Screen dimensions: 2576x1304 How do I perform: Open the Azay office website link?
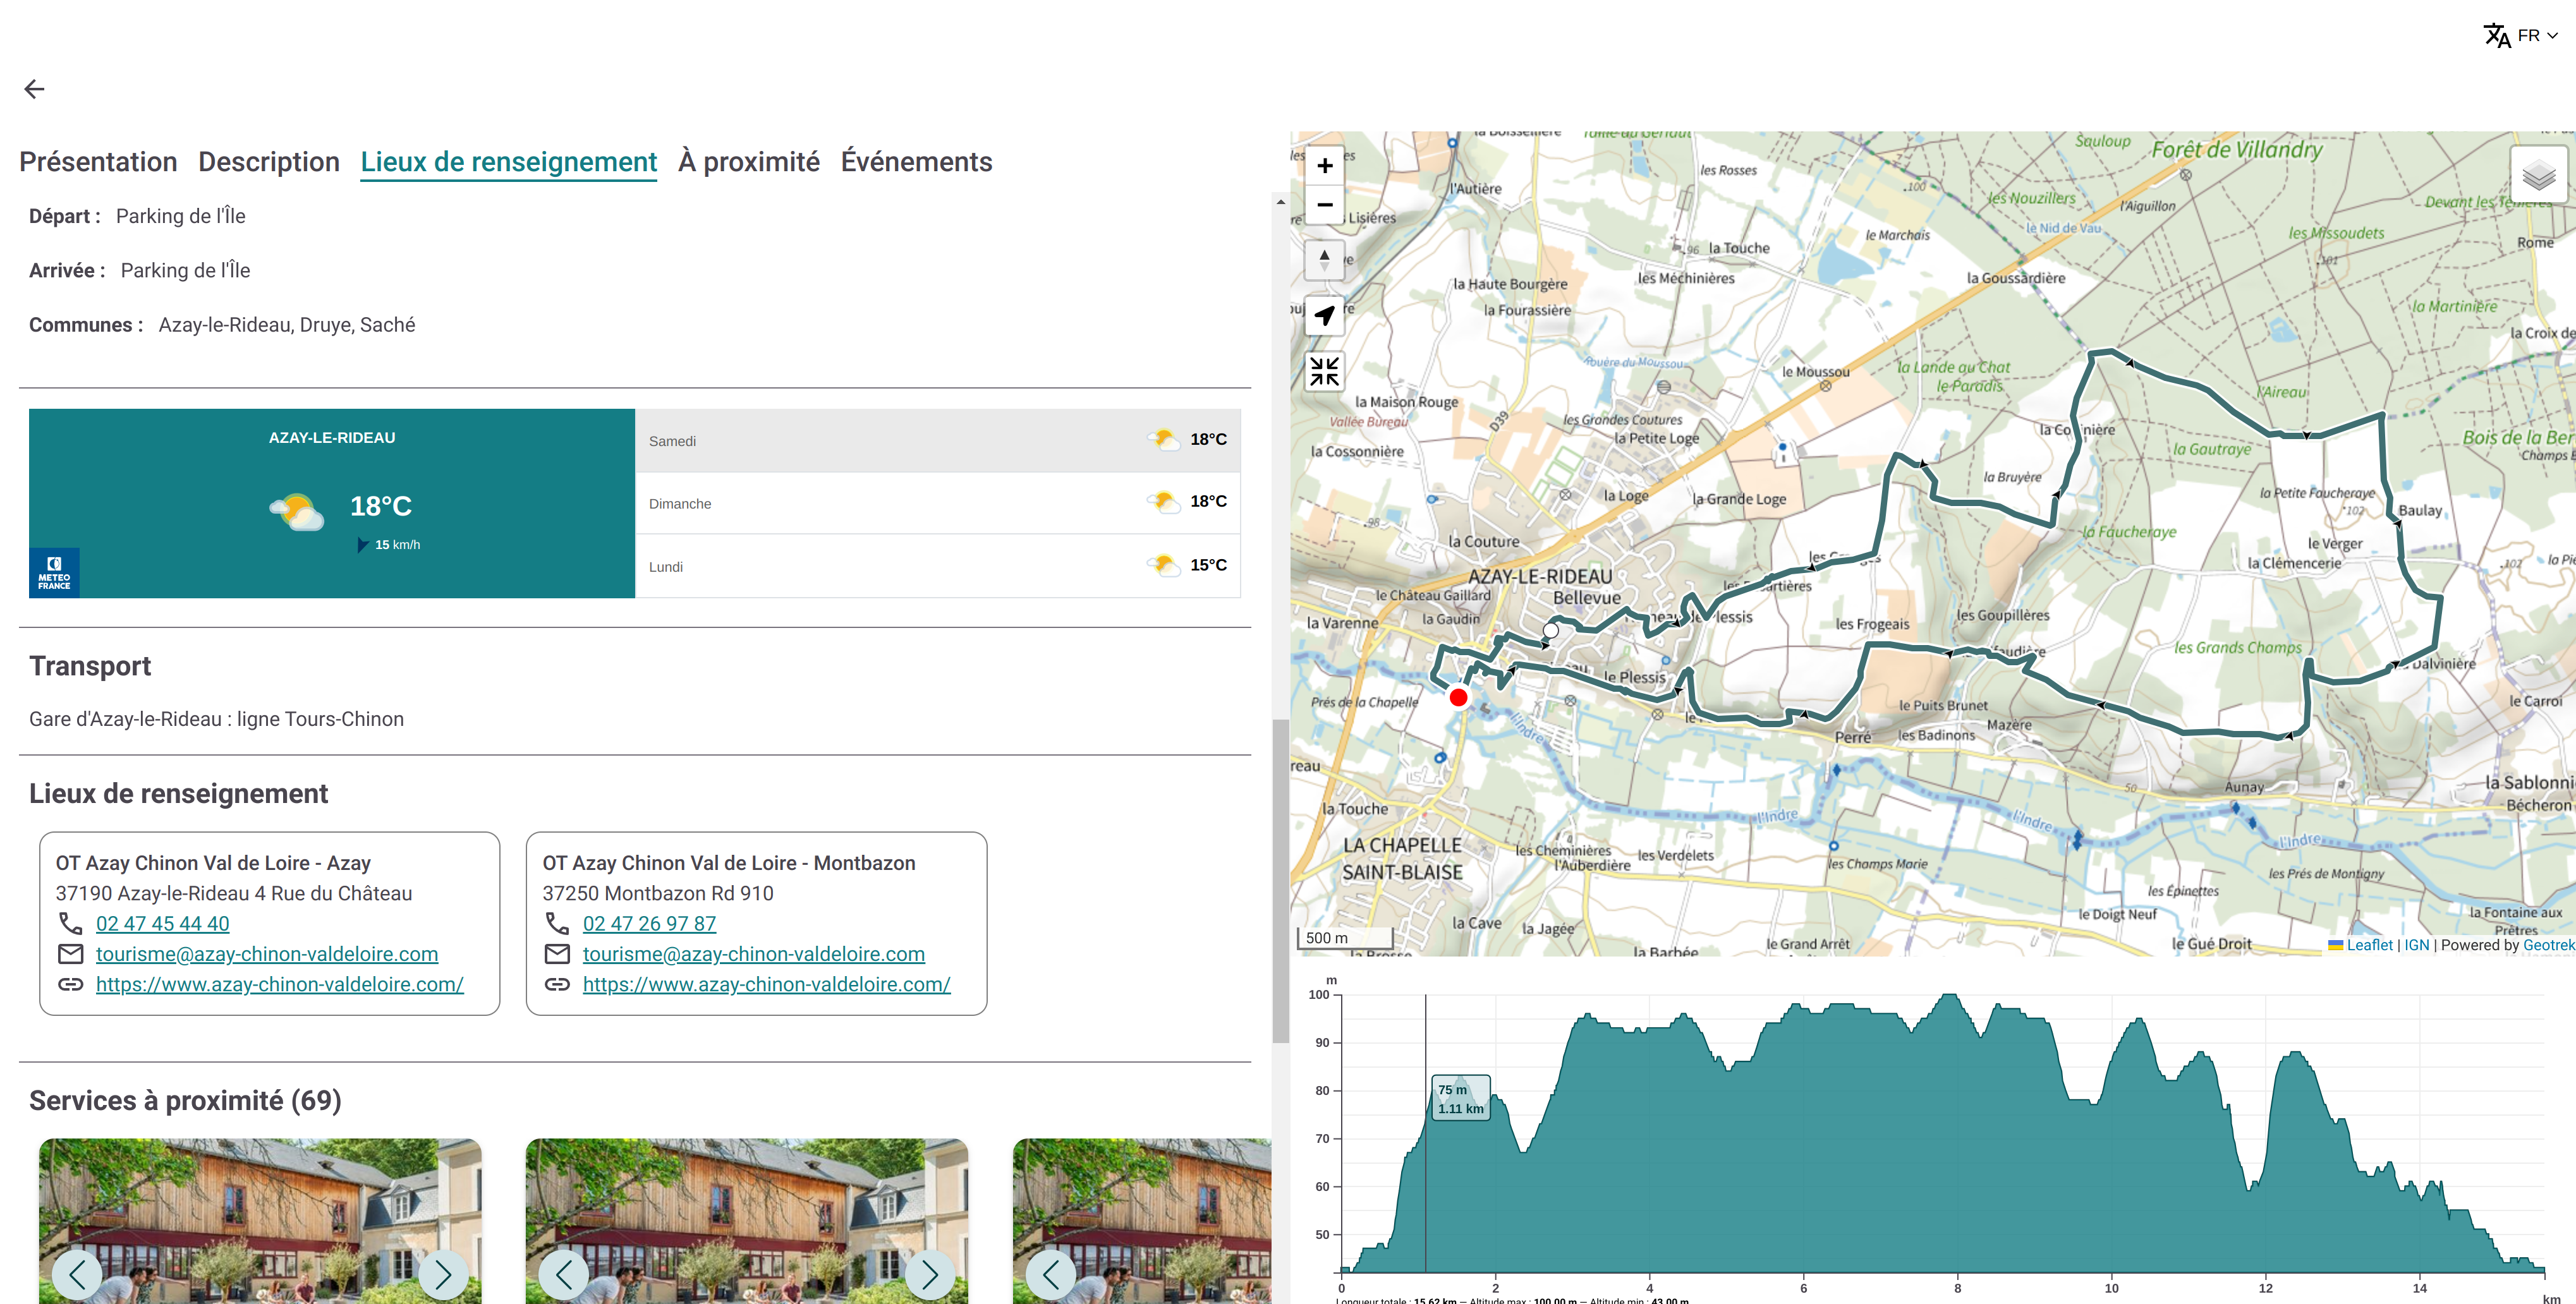(280, 985)
